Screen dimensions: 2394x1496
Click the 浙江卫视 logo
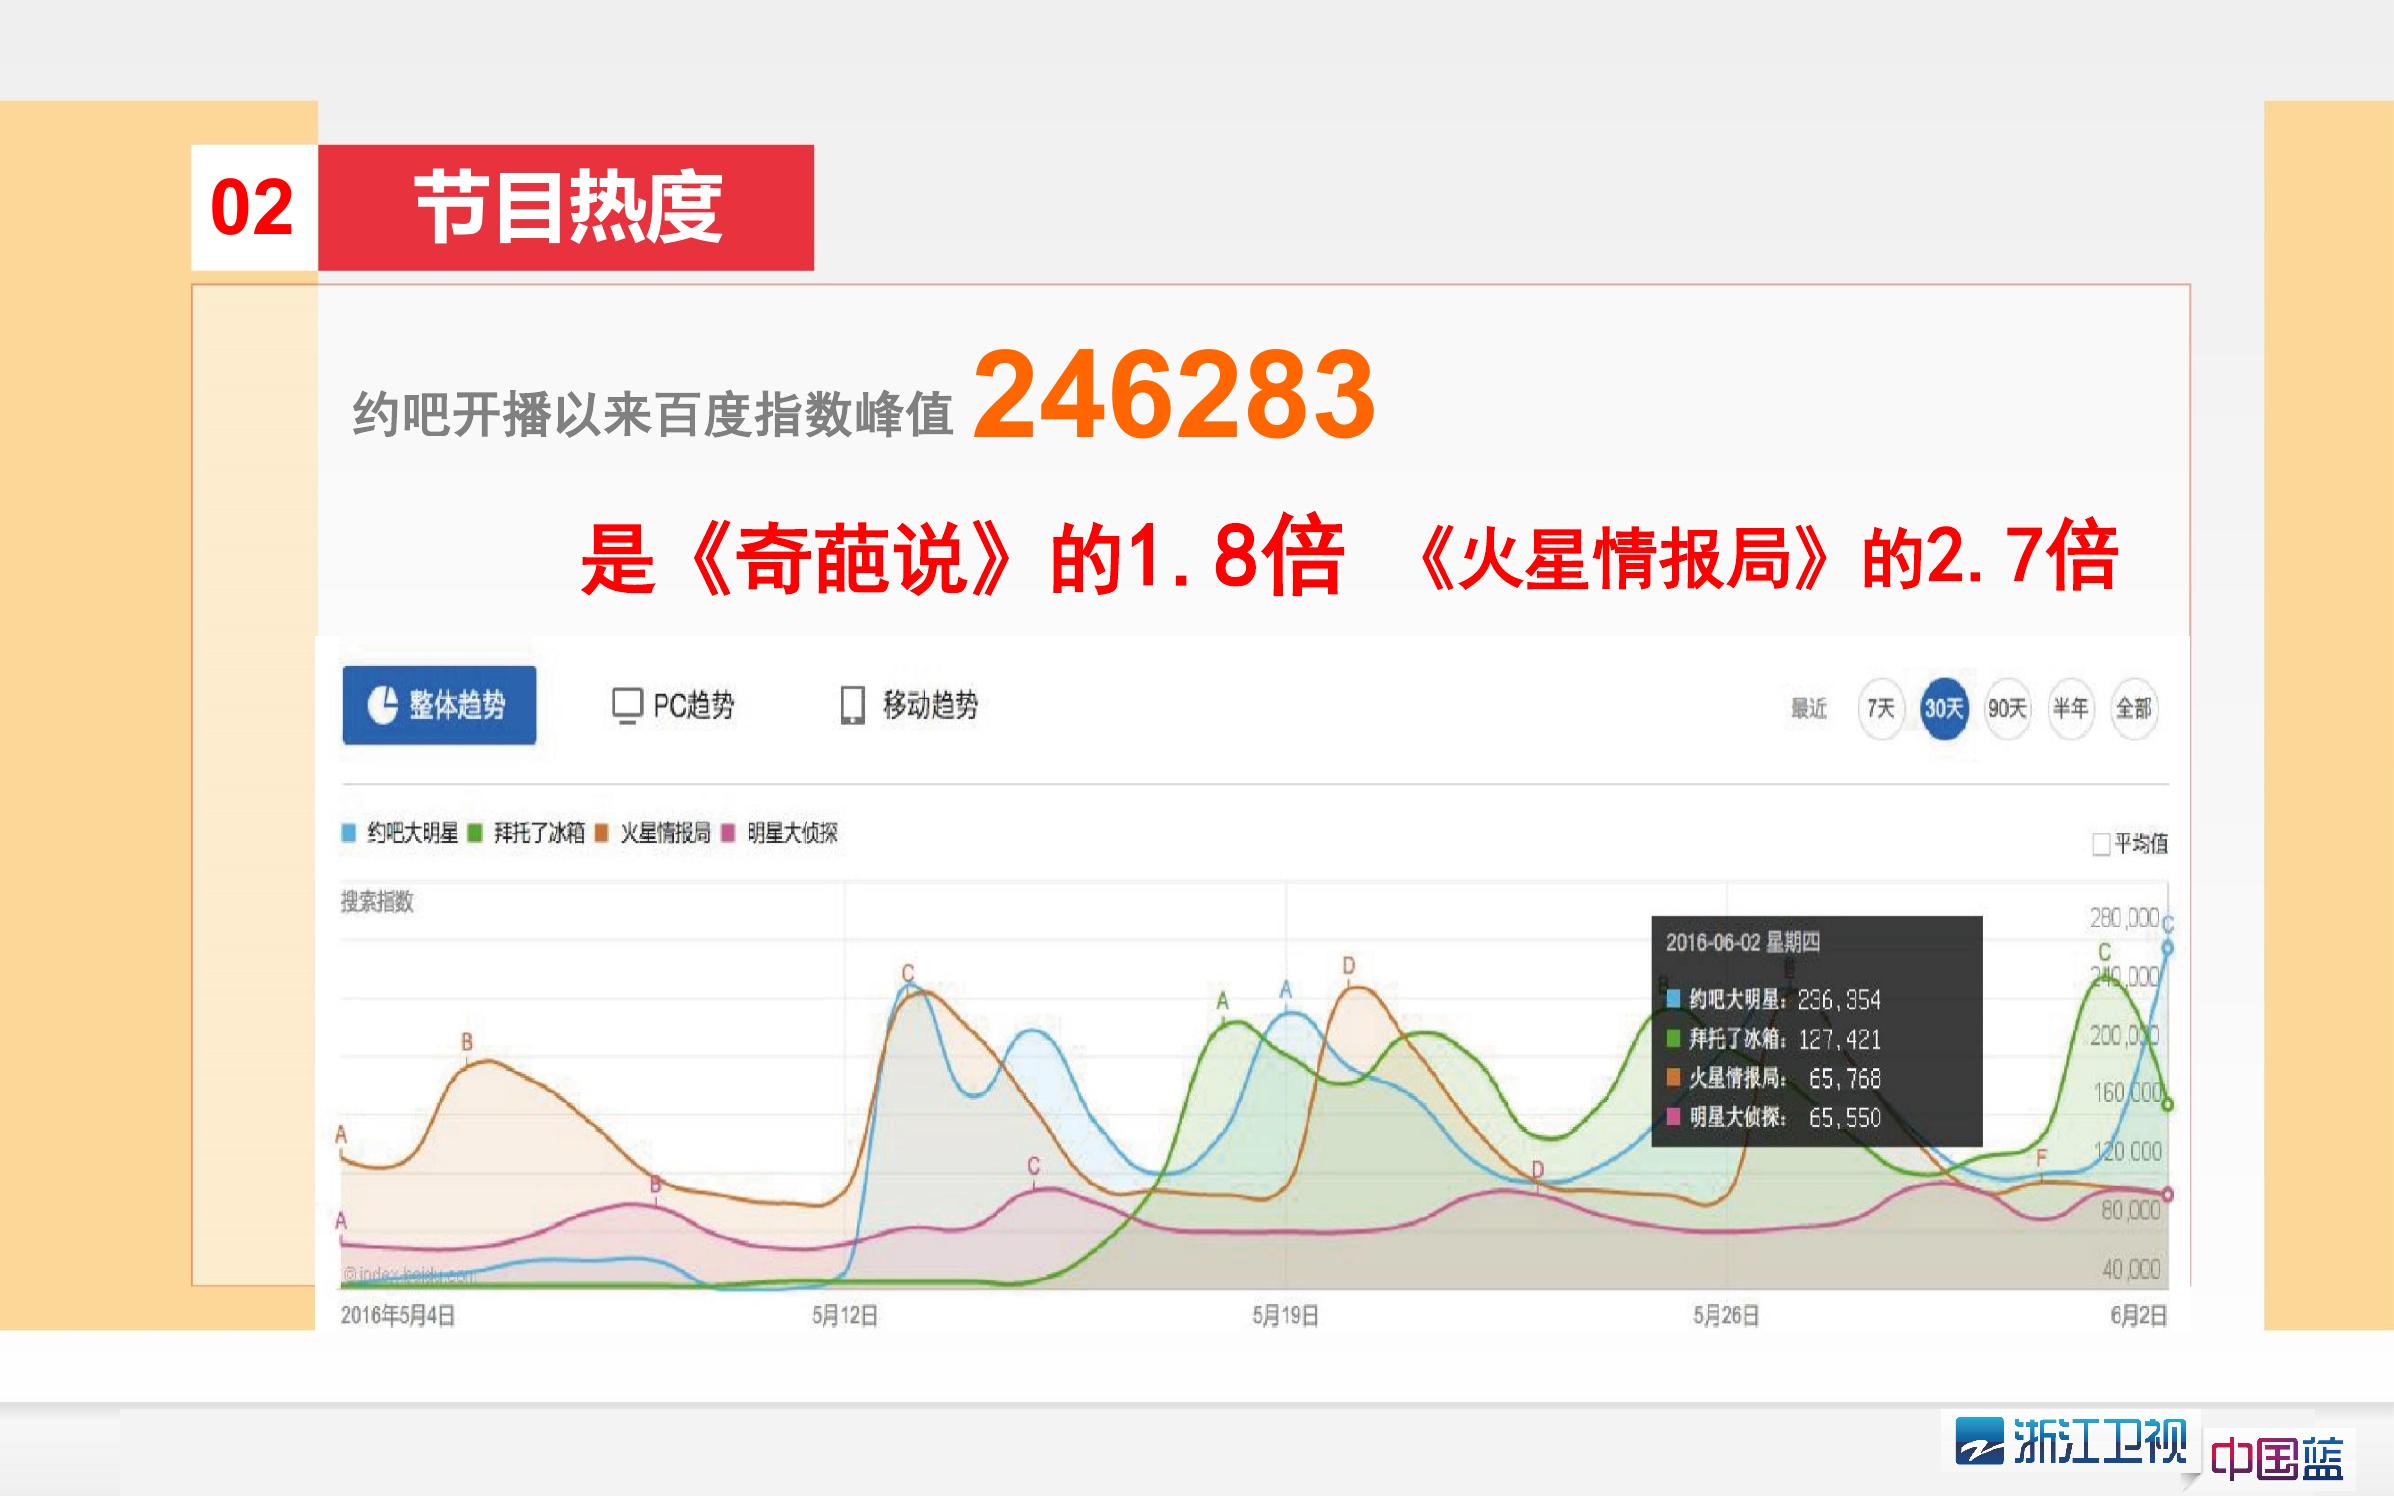coord(2072,1441)
